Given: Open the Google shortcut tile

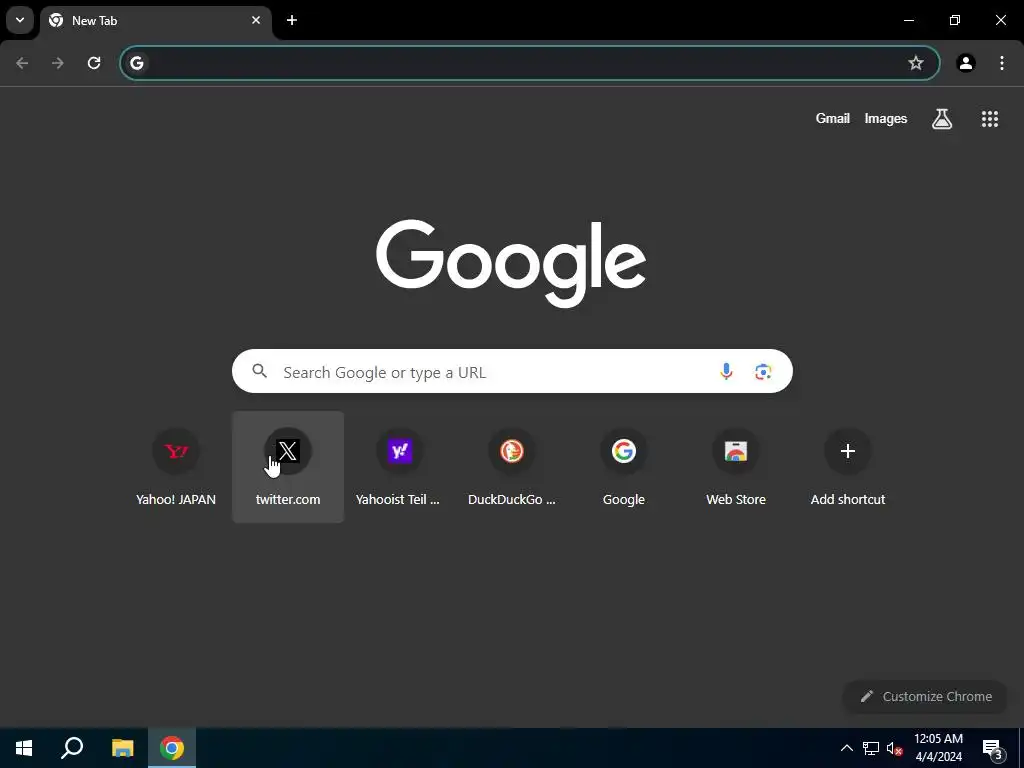Looking at the screenshot, I should (x=624, y=466).
